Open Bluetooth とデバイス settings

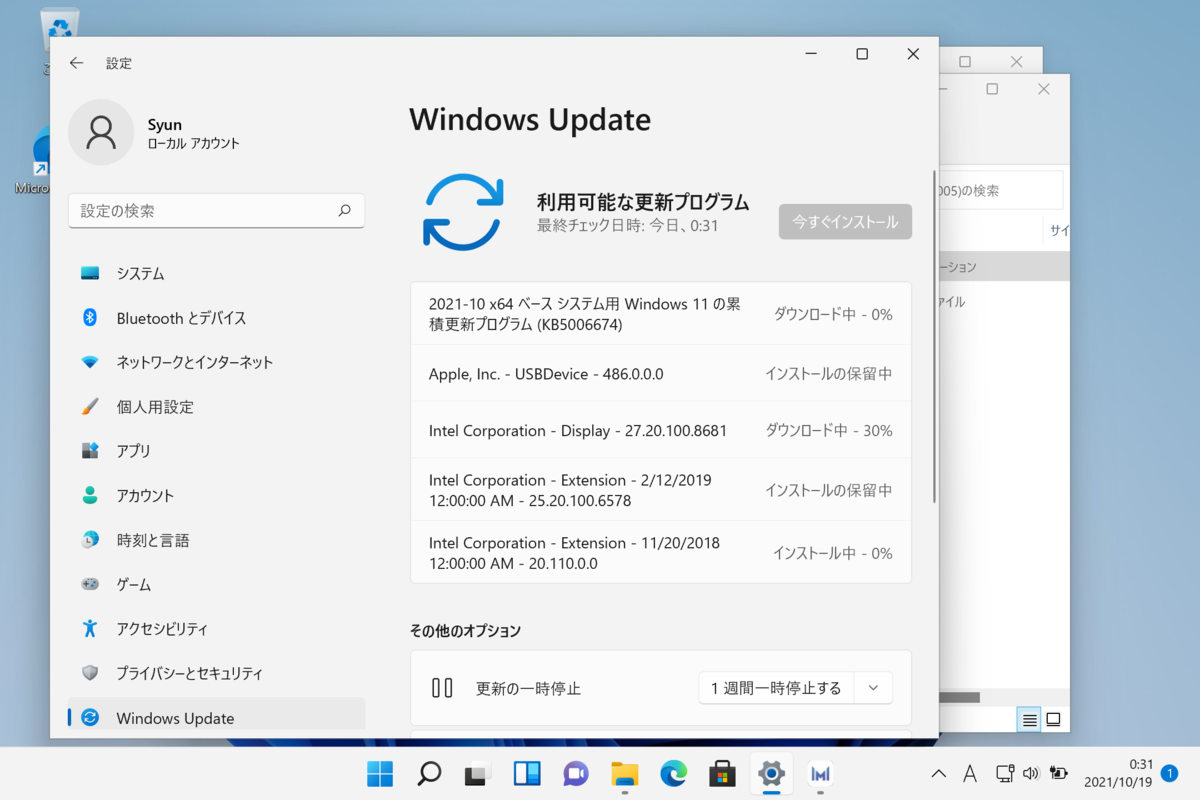click(216, 318)
